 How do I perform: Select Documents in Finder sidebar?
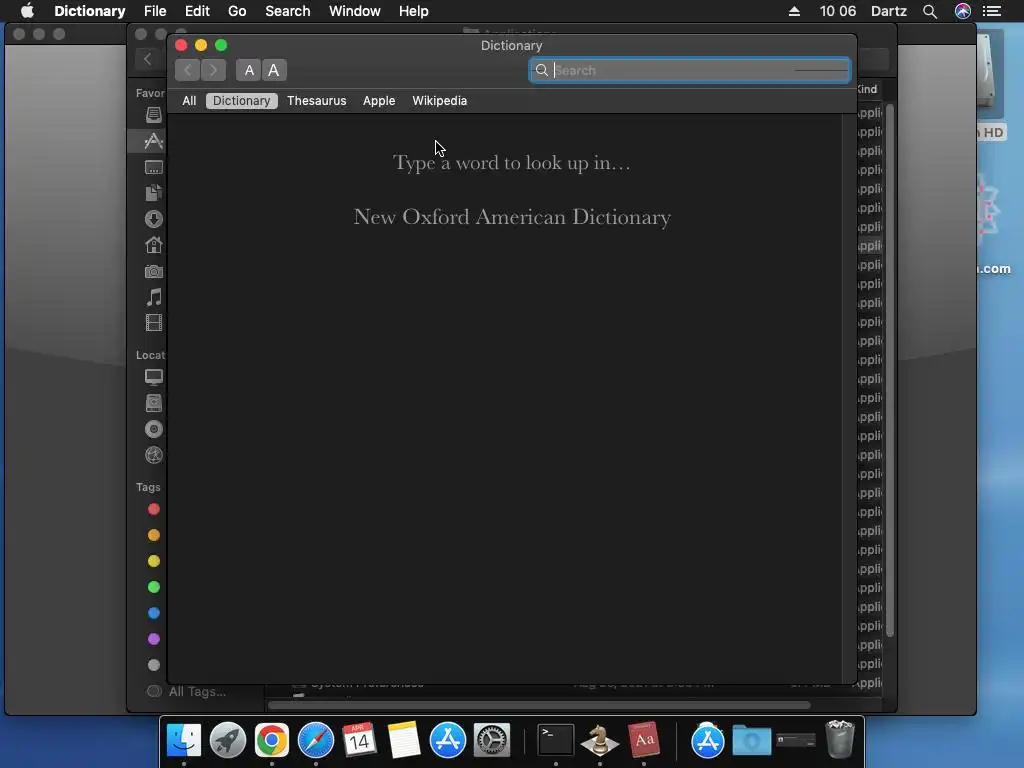[x=153, y=193]
